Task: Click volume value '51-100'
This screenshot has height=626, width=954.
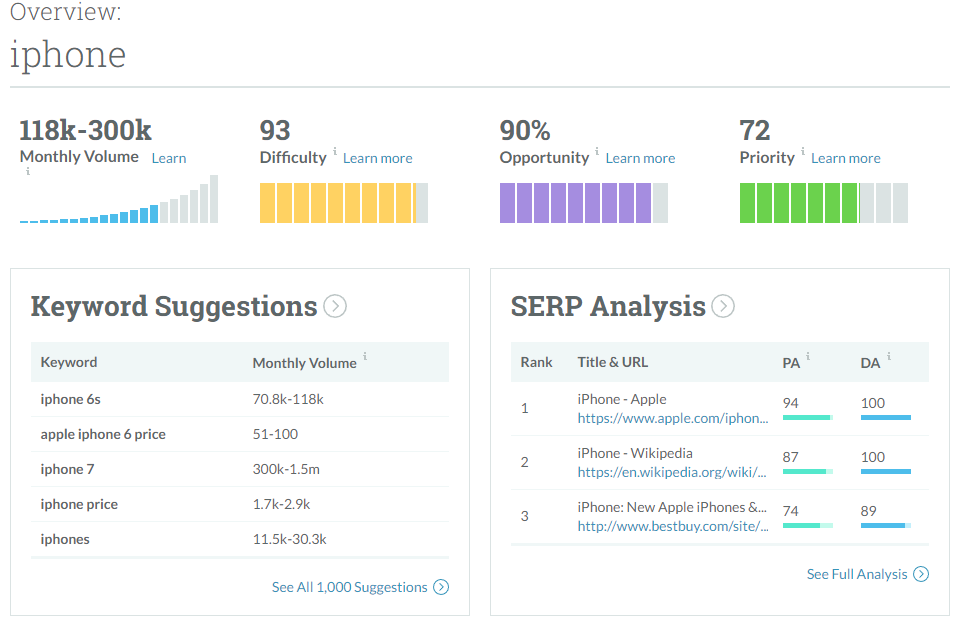Action: click(x=275, y=434)
